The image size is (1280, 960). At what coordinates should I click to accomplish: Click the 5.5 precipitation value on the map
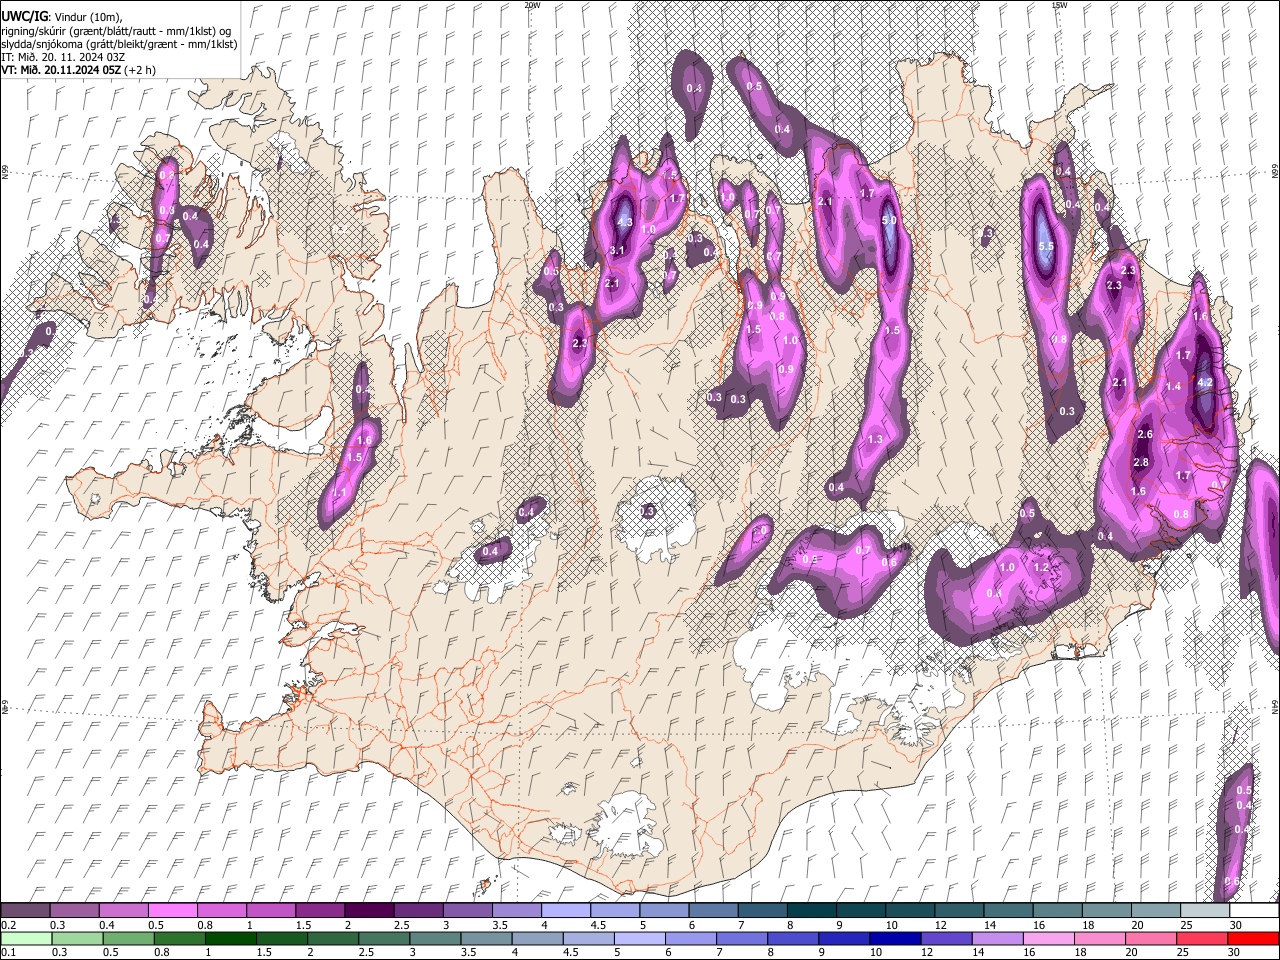(x=1047, y=246)
